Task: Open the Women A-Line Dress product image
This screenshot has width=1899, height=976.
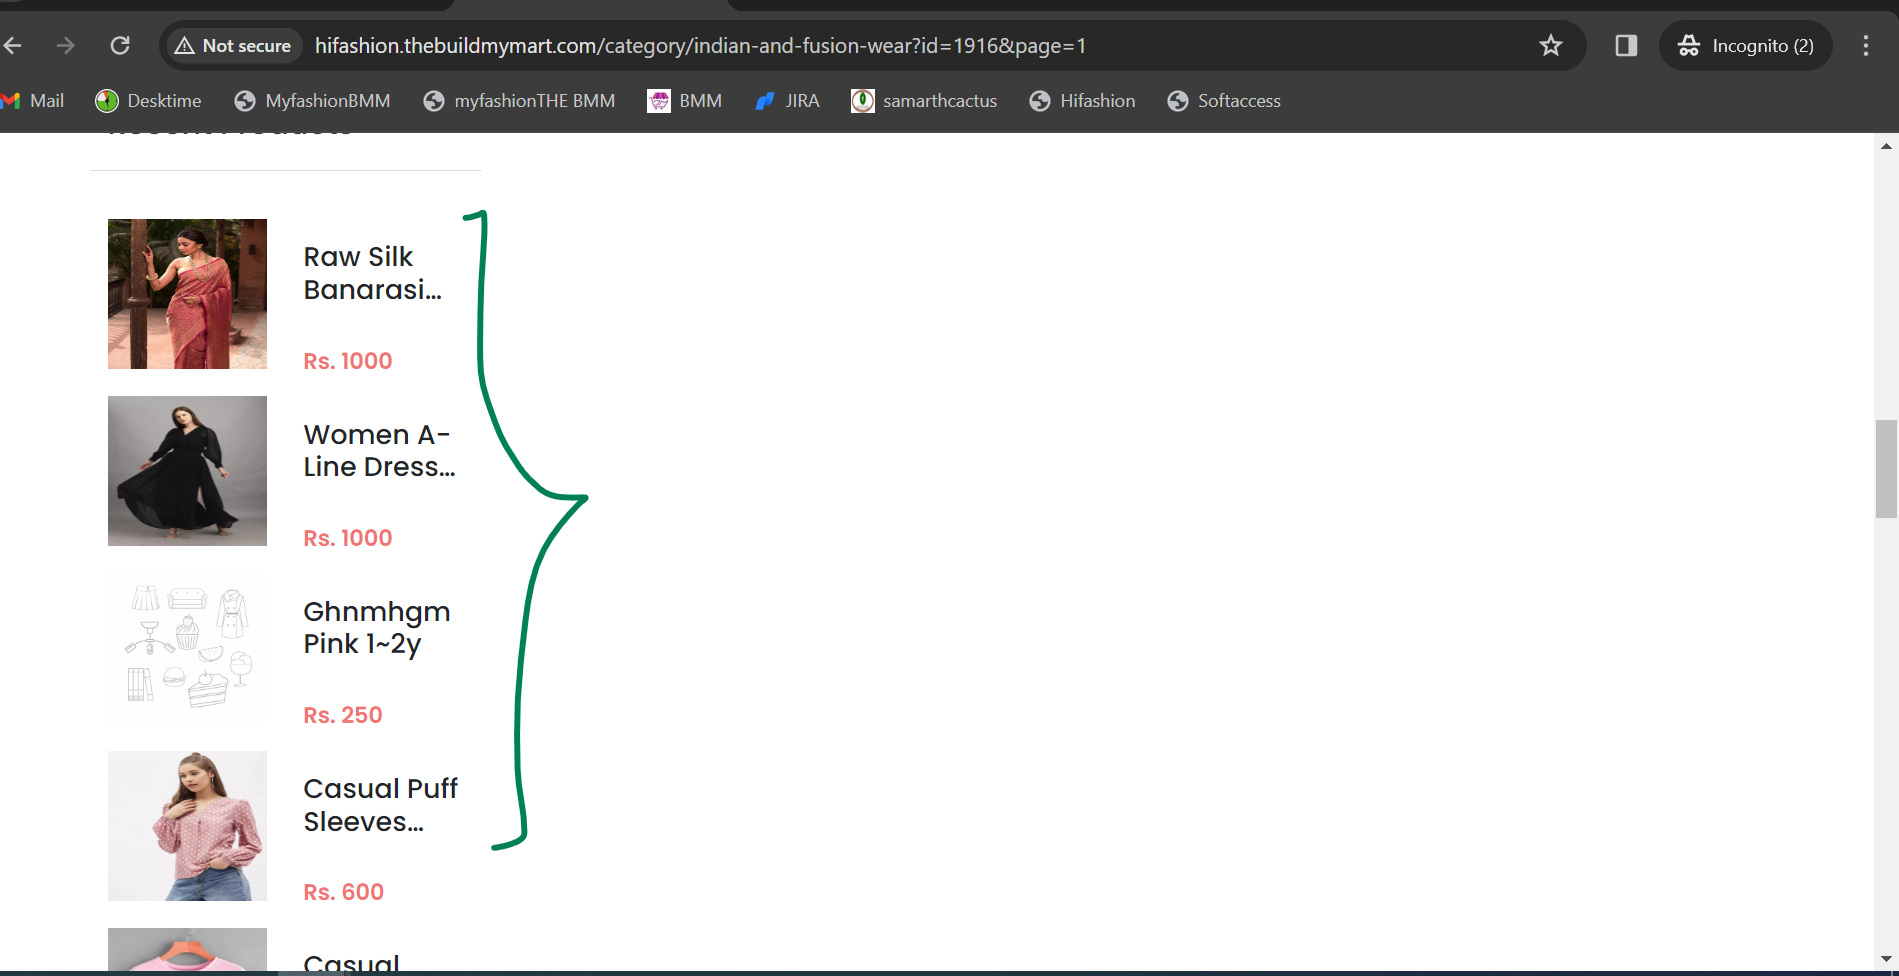Action: (x=187, y=471)
